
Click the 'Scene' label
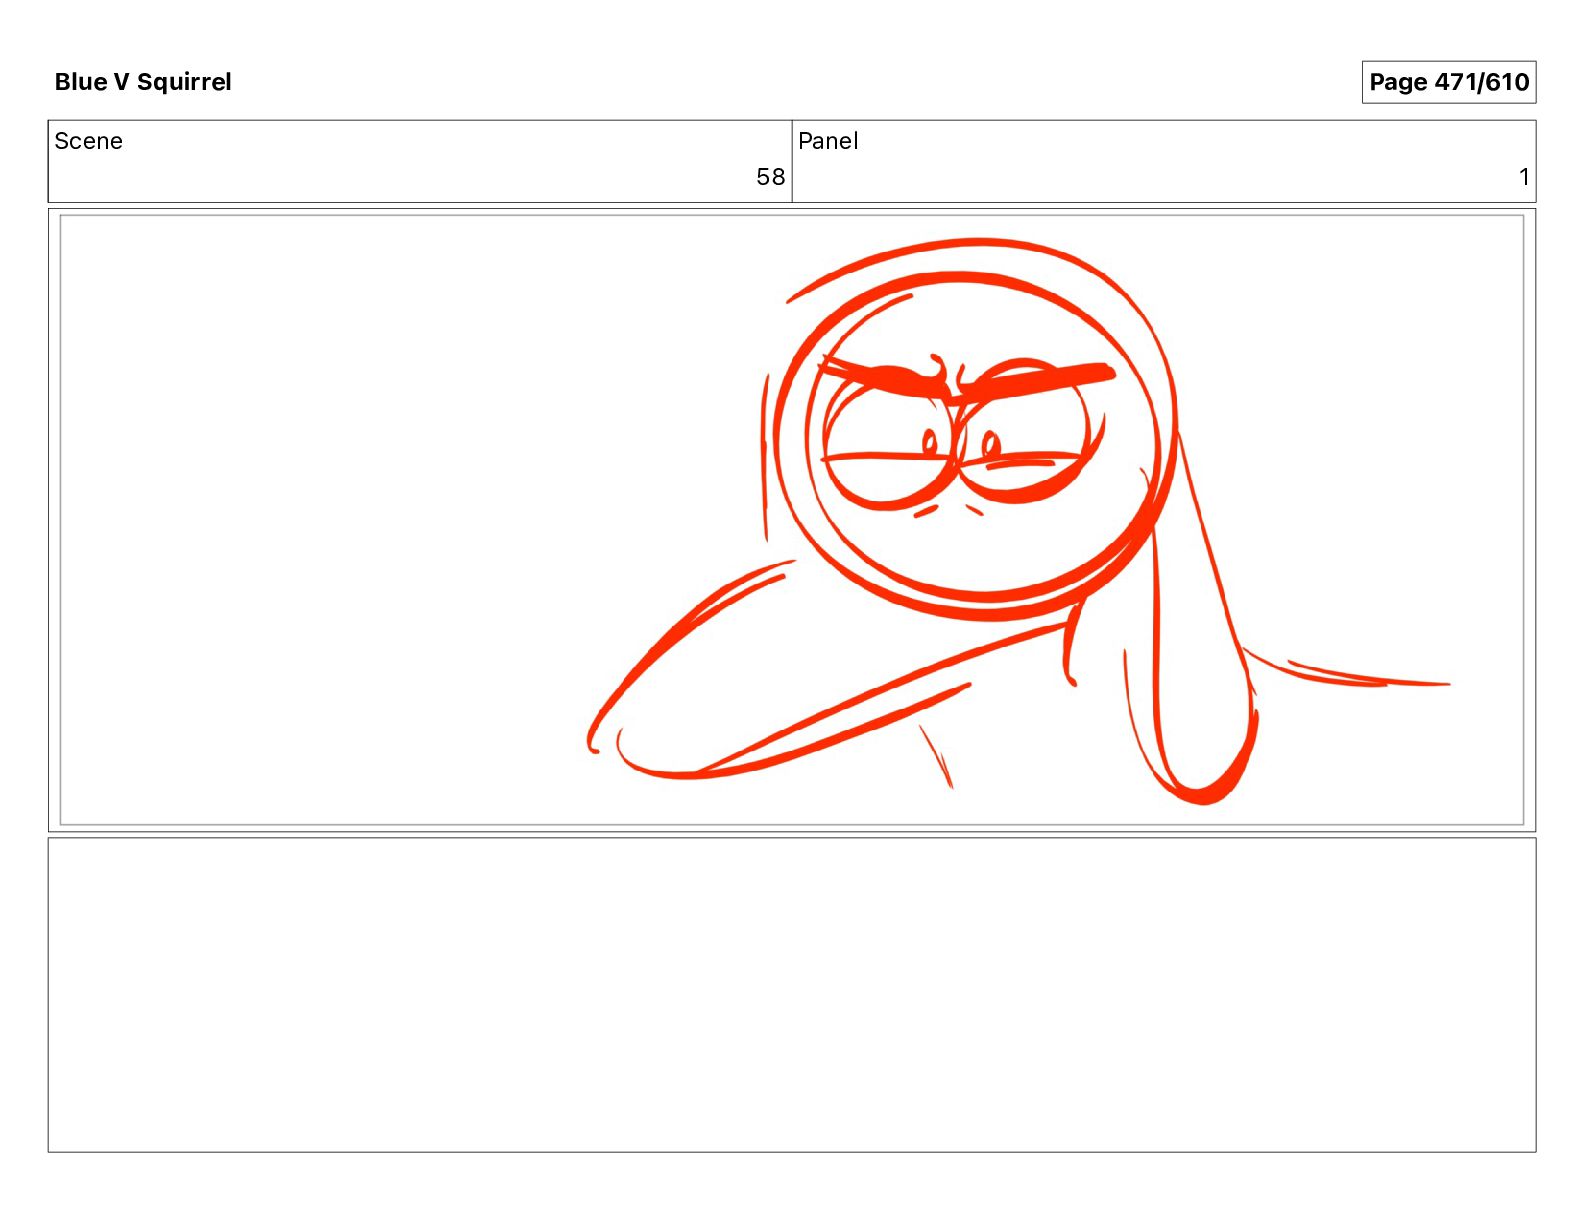(x=89, y=141)
